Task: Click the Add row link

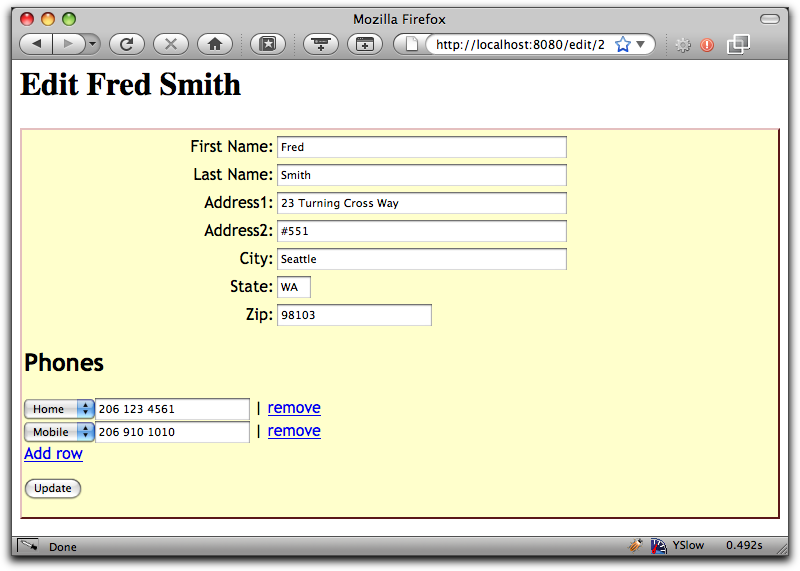Action: point(53,454)
